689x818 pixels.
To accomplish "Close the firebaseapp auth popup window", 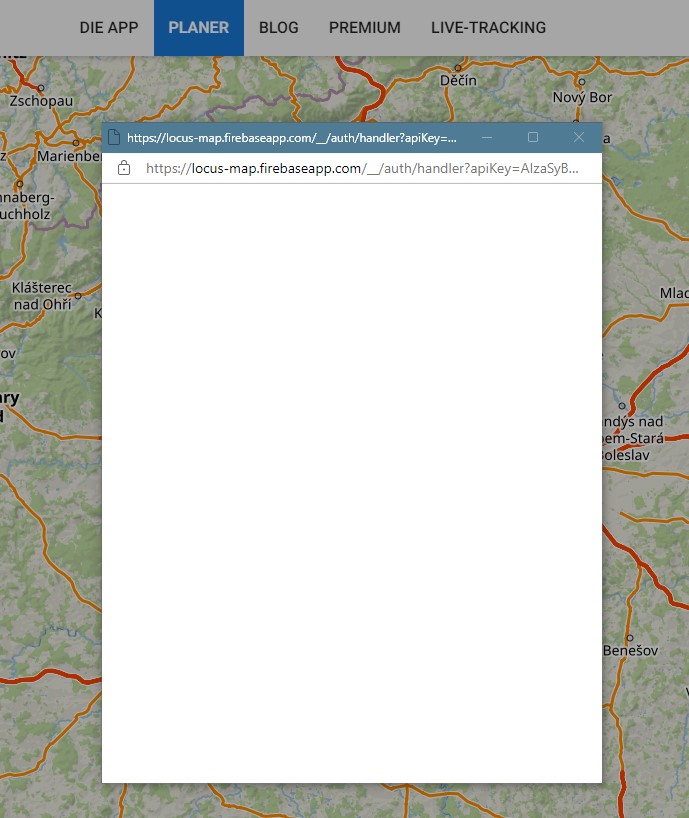I will [x=578, y=137].
